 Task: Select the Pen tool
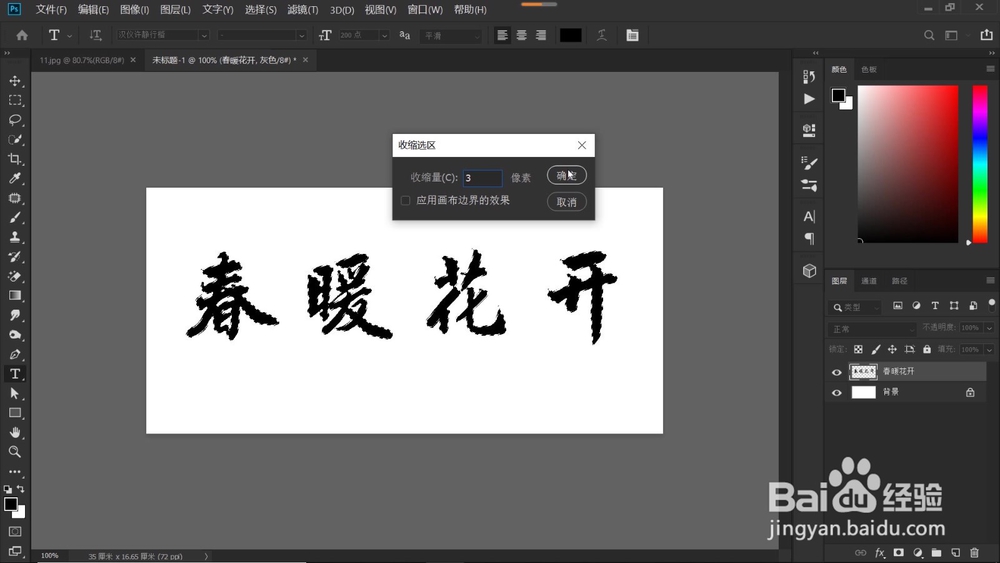15,355
